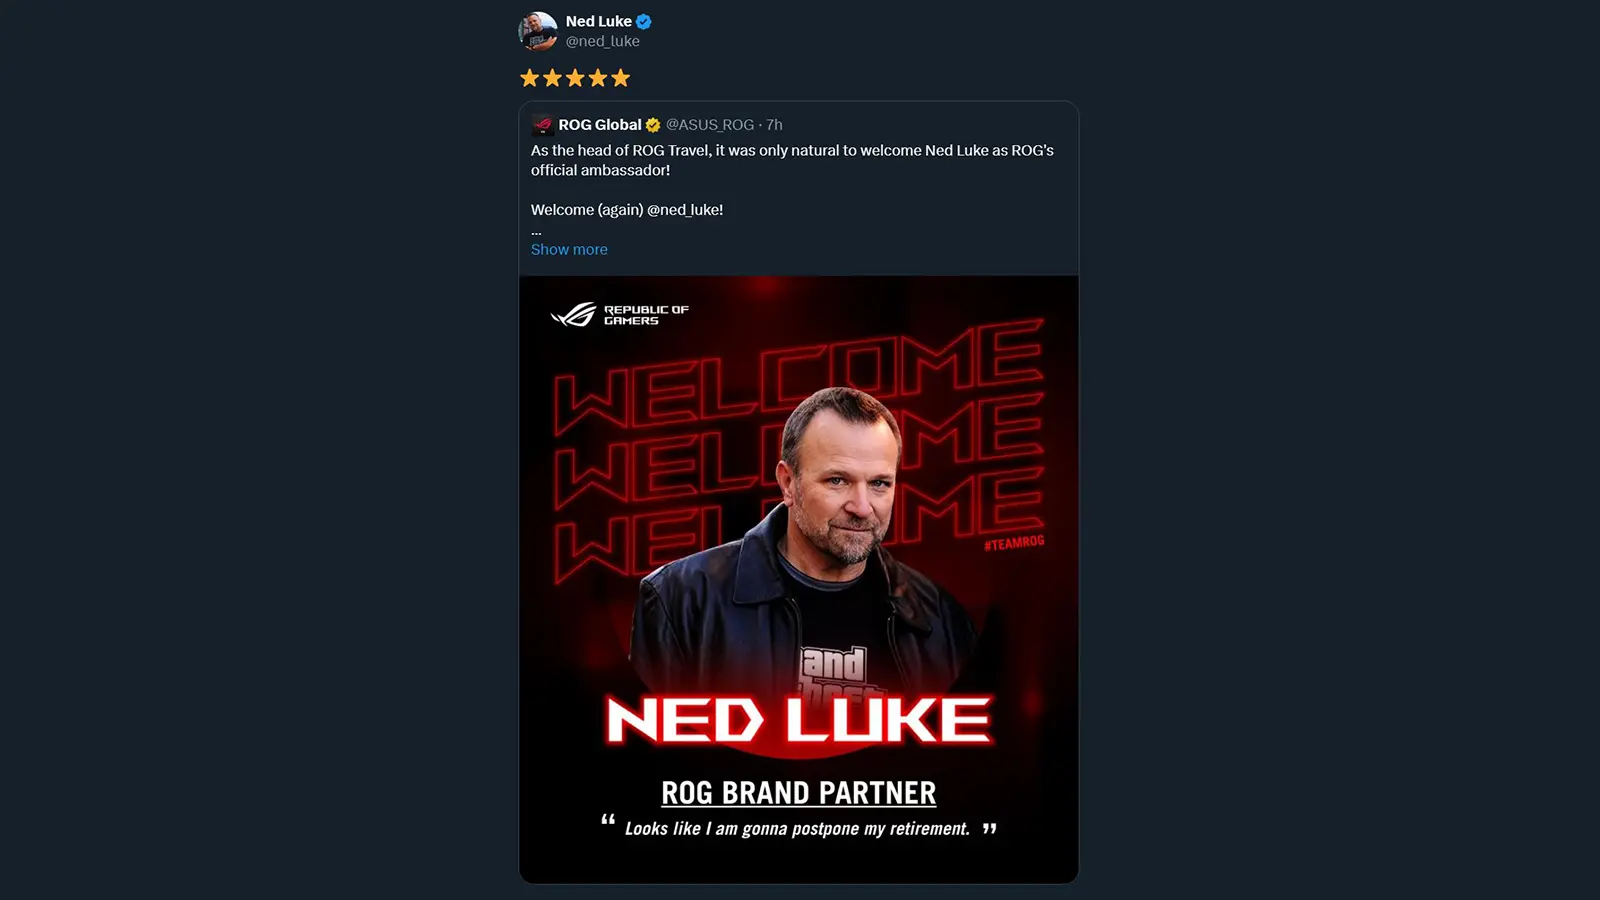
Task: Click the quoted tweet text about ROG Travel
Action: [x=792, y=160]
